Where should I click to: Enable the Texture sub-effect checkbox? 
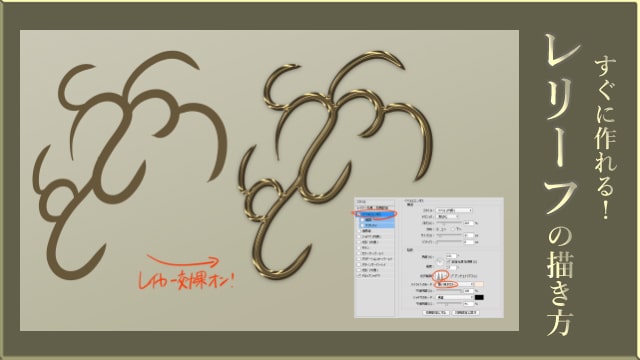tap(362, 225)
